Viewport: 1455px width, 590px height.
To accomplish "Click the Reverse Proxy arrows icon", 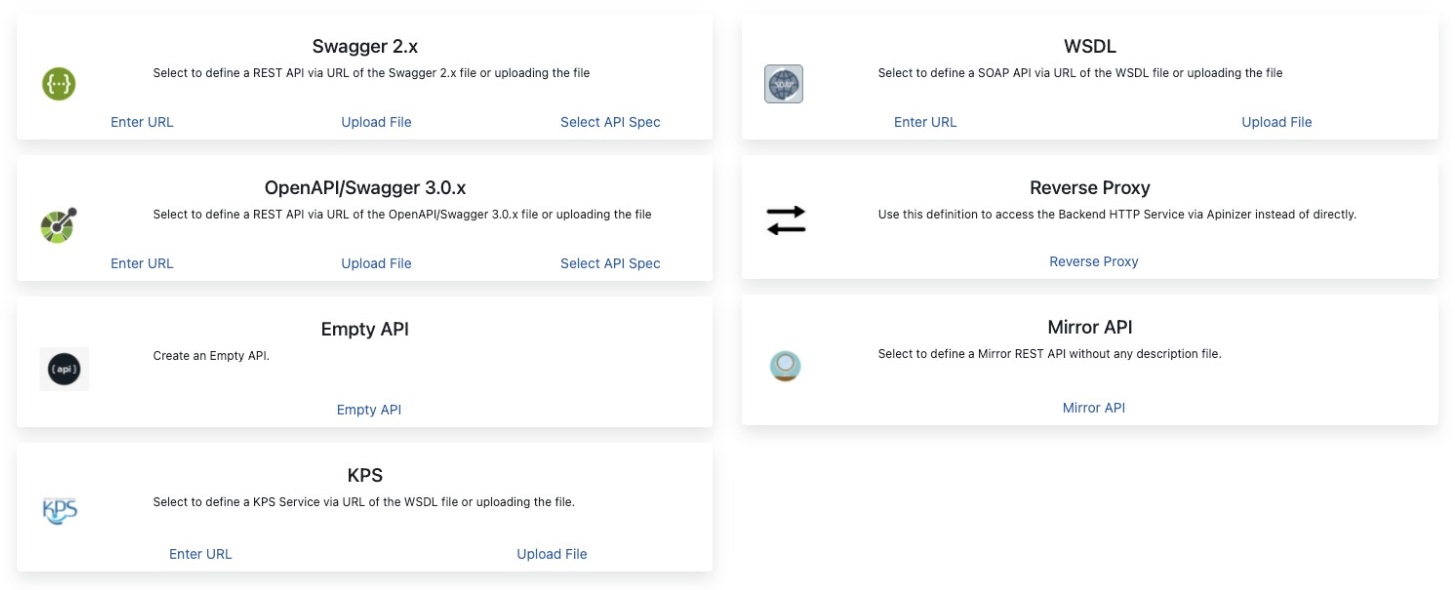I will click(784, 219).
